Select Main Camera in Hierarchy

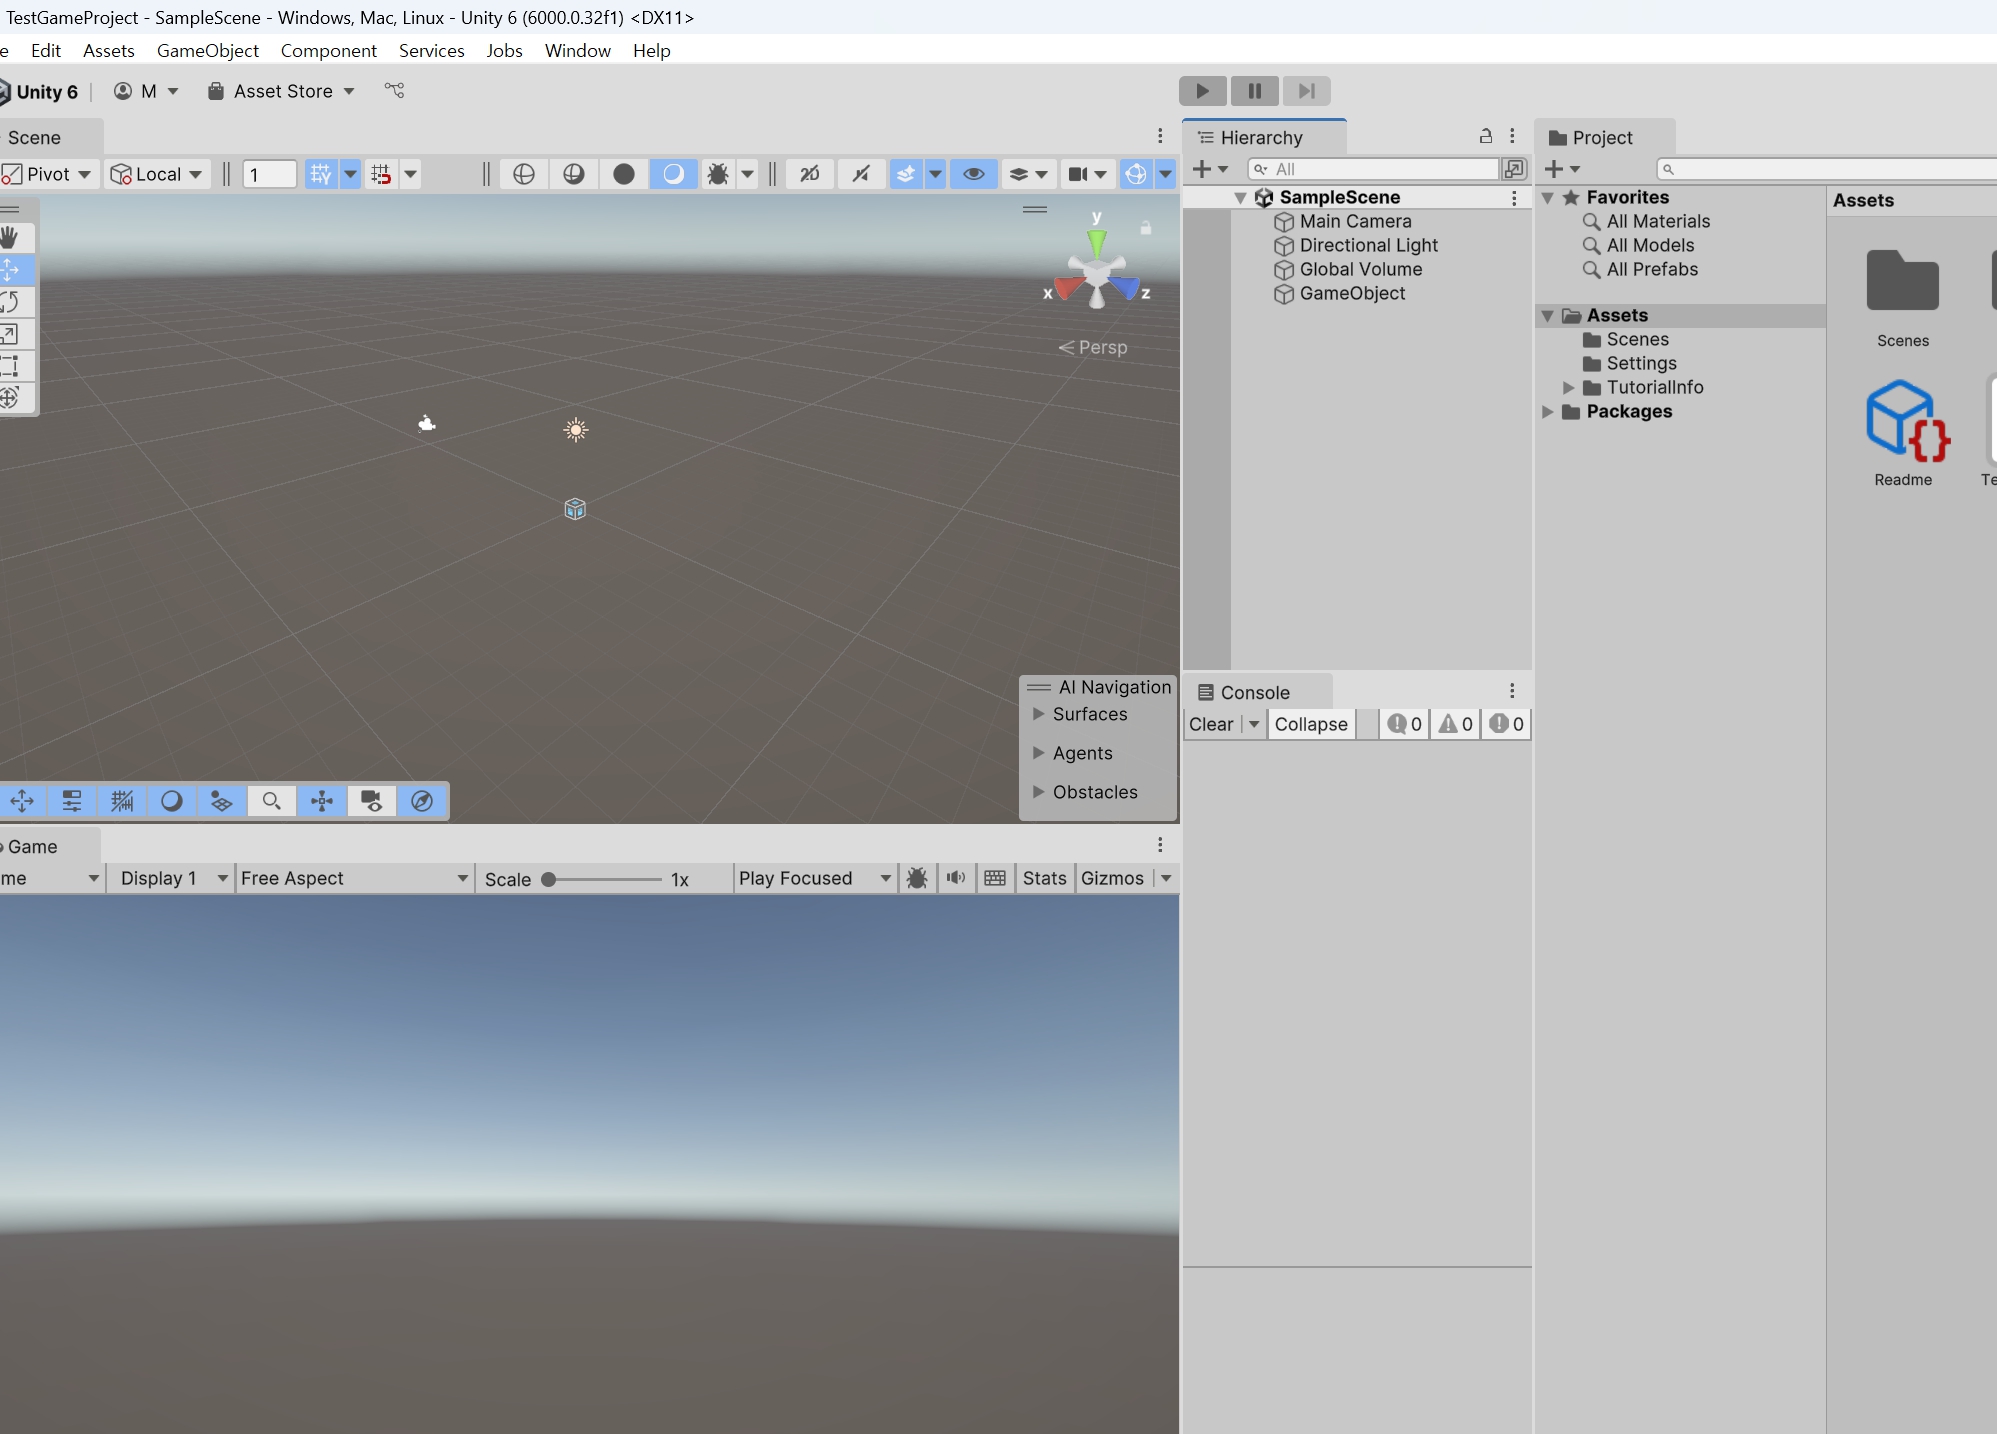pyautogui.click(x=1356, y=221)
